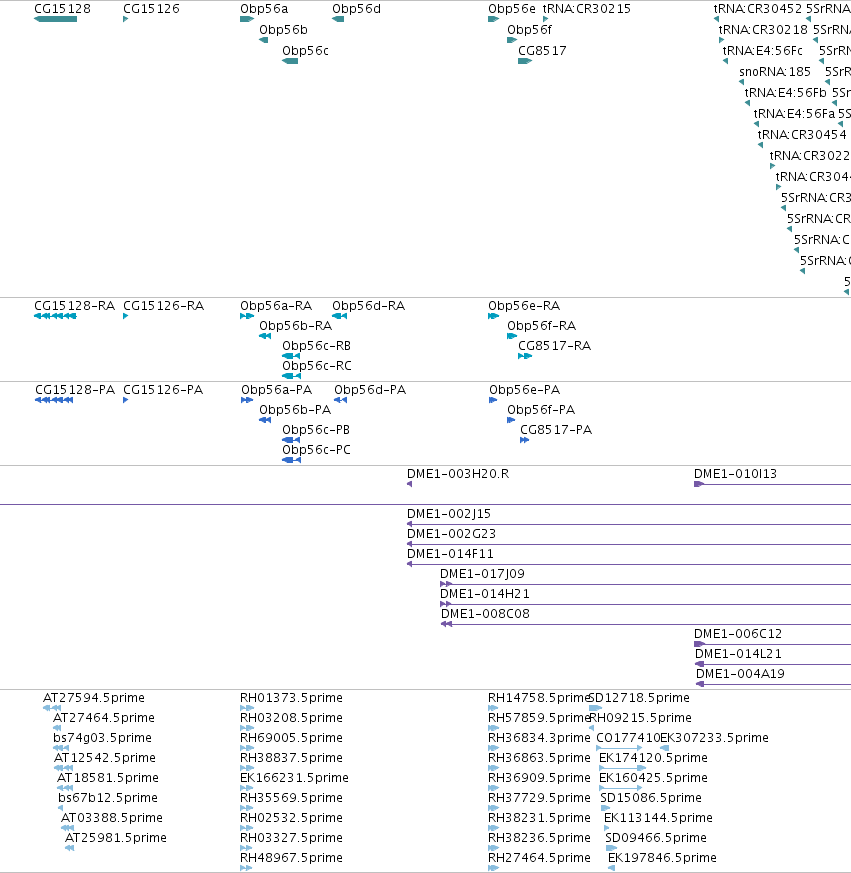Click the DME1-014F11 clone label
The height and width of the screenshot is (873, 851).
tap(449, 554)
